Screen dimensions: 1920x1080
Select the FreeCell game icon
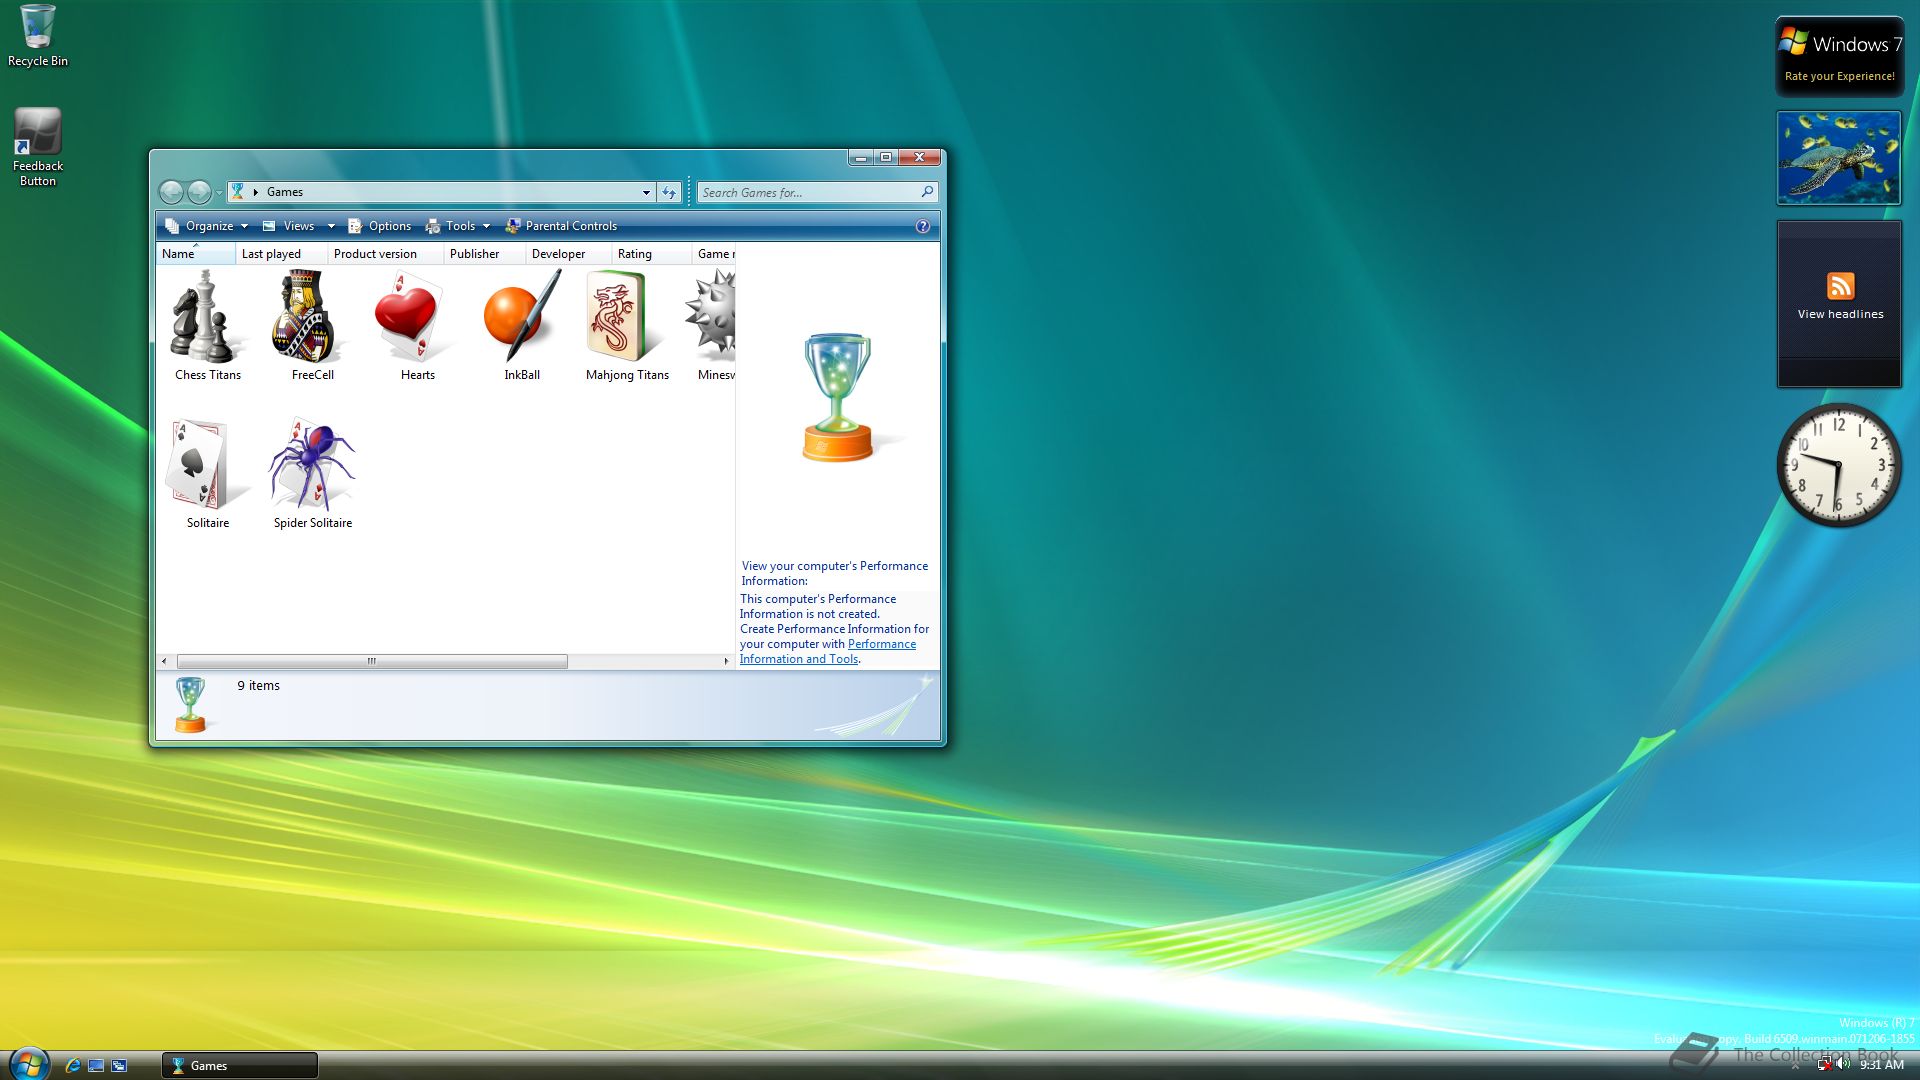click(x=312, y=325)
